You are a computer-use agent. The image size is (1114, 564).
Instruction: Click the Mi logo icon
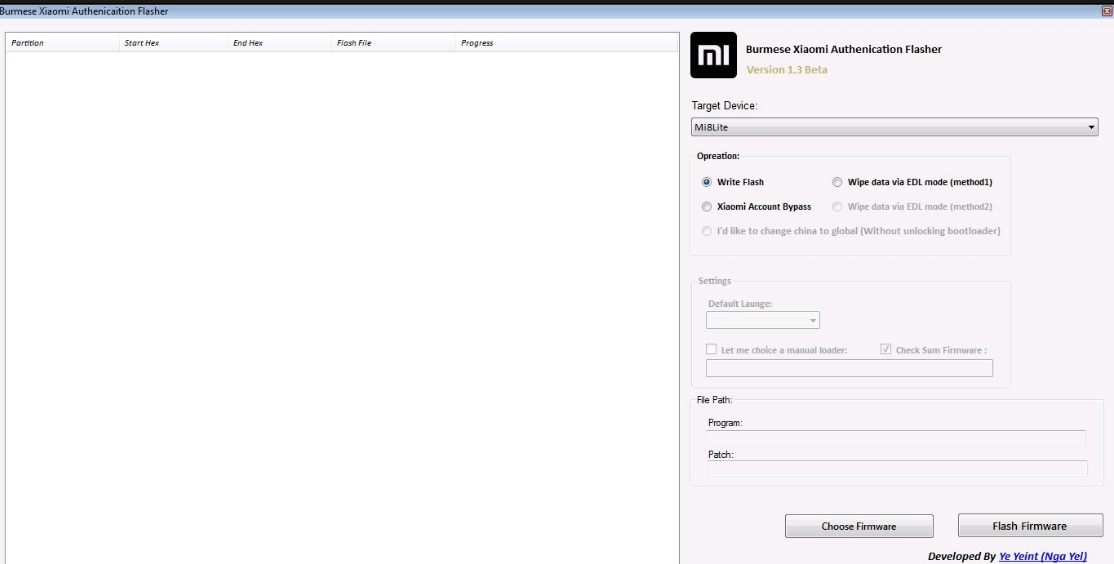[x=713, y=55]
